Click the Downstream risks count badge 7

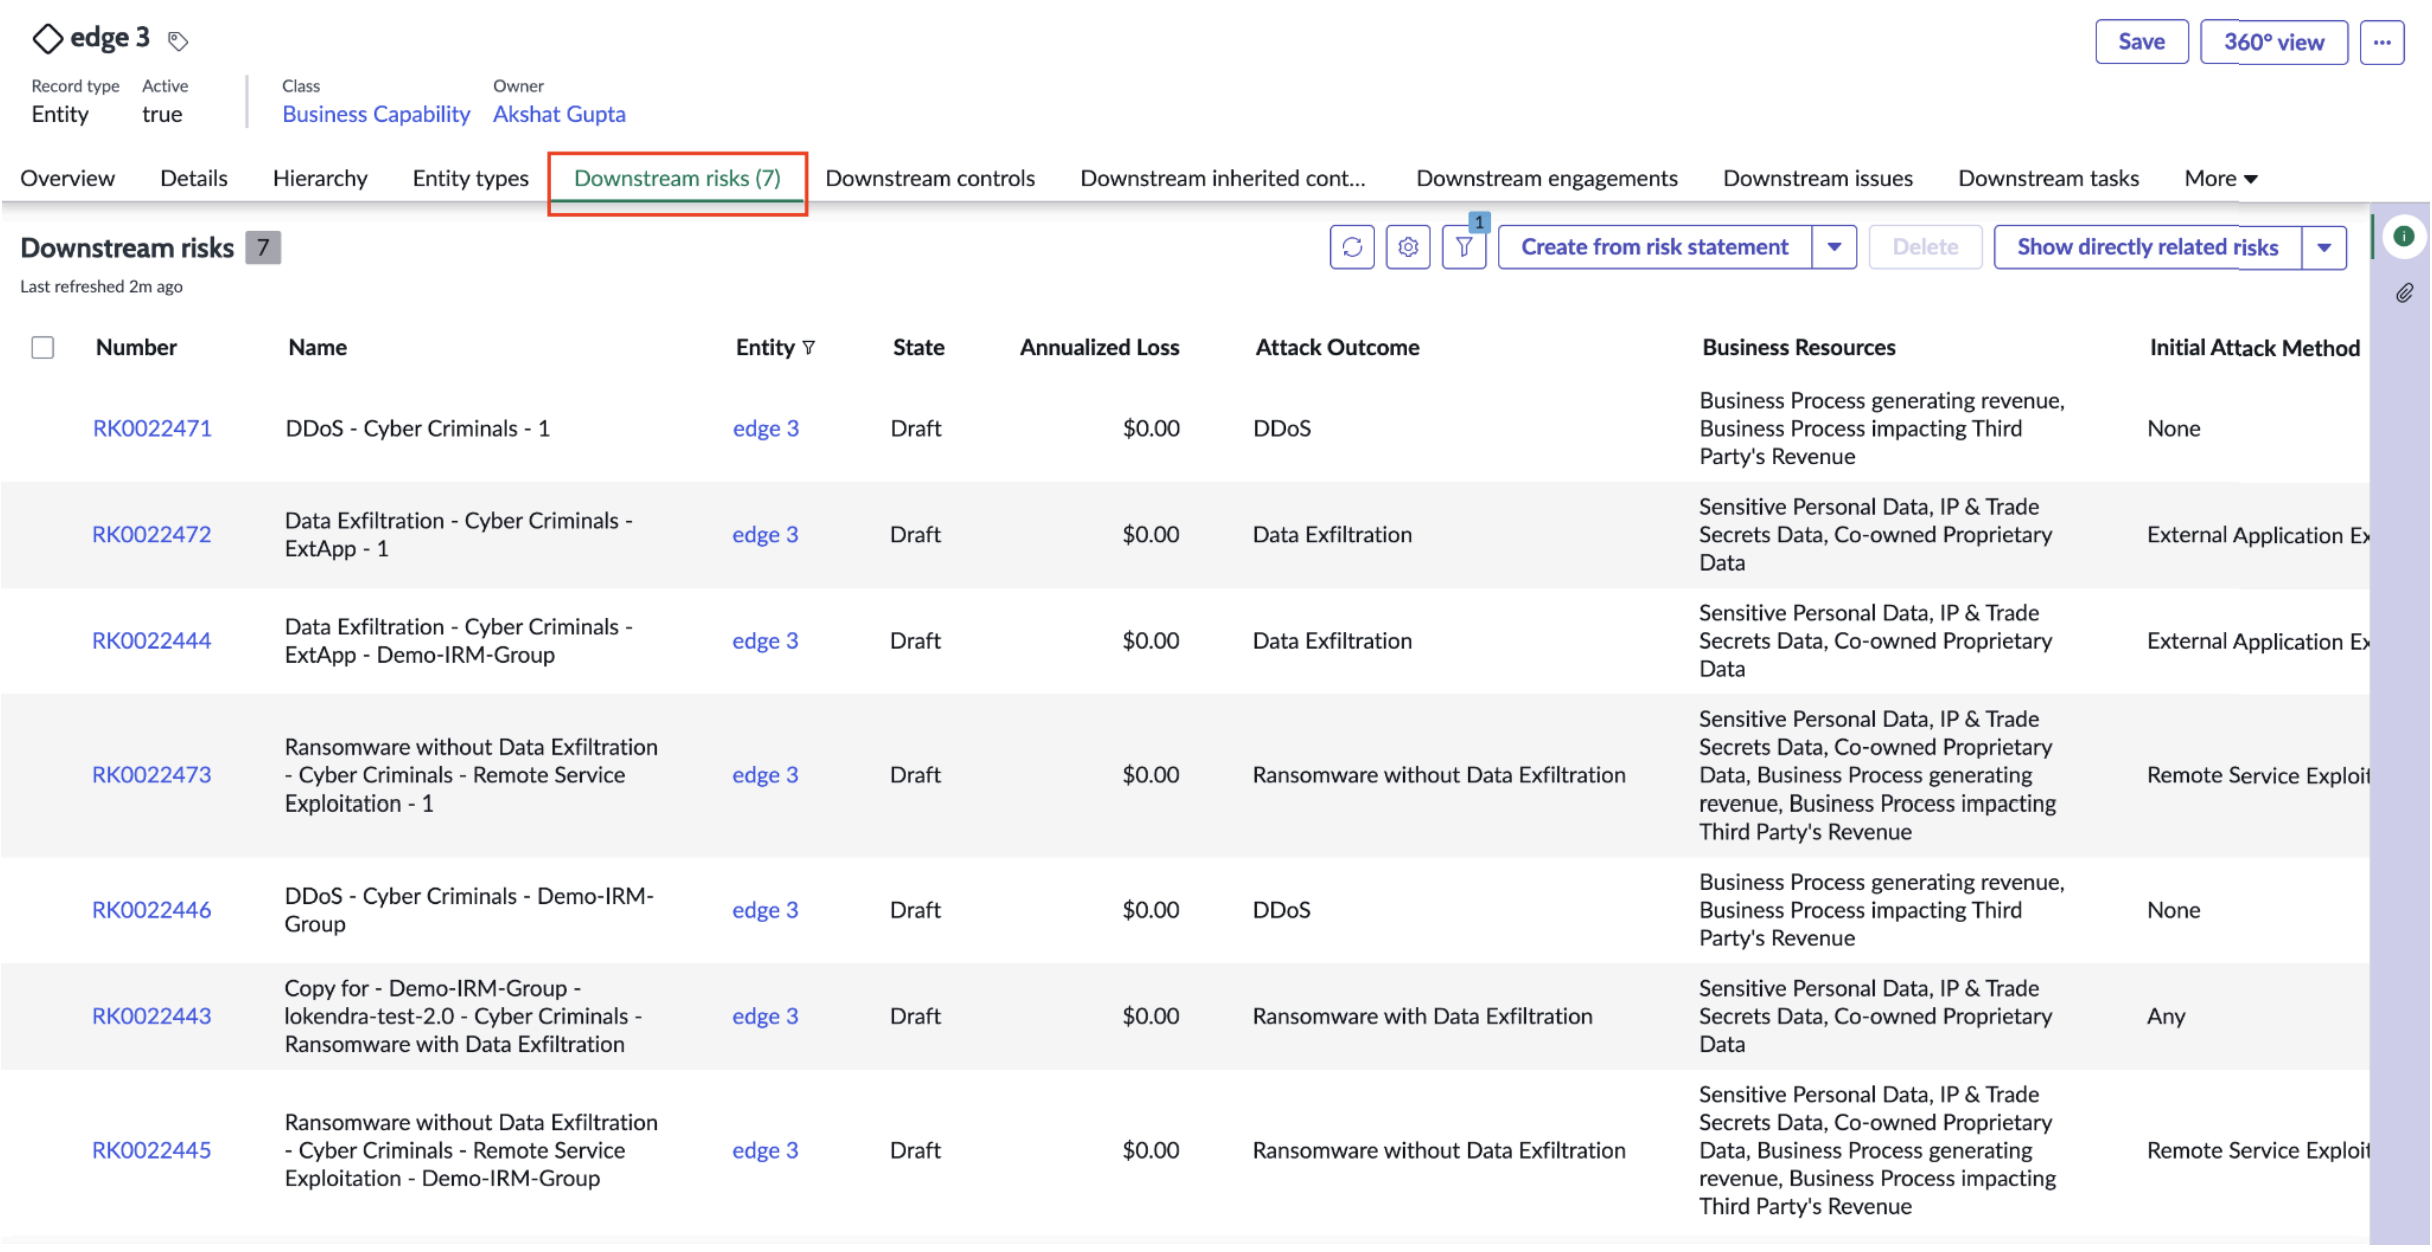(x=263, y=248)
